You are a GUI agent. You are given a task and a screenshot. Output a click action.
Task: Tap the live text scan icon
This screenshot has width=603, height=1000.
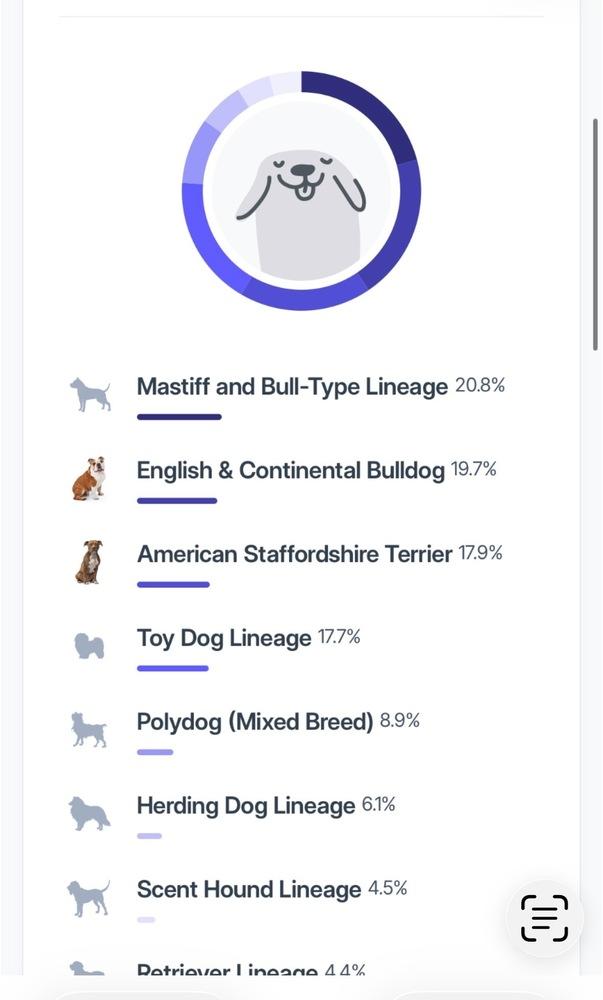pos(544,918)
